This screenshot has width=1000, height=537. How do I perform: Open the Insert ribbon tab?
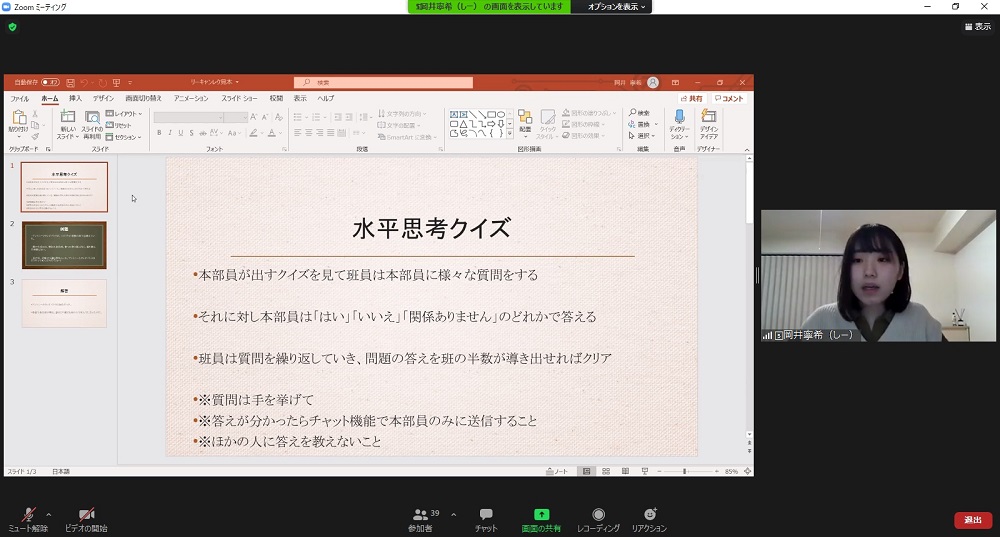[75, 98]
